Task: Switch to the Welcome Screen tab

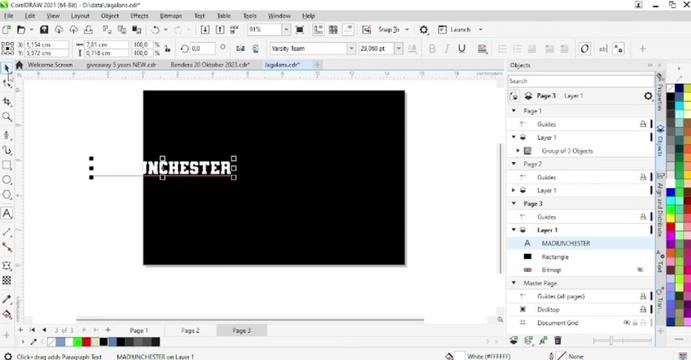Action: click(x=50, y=65)
